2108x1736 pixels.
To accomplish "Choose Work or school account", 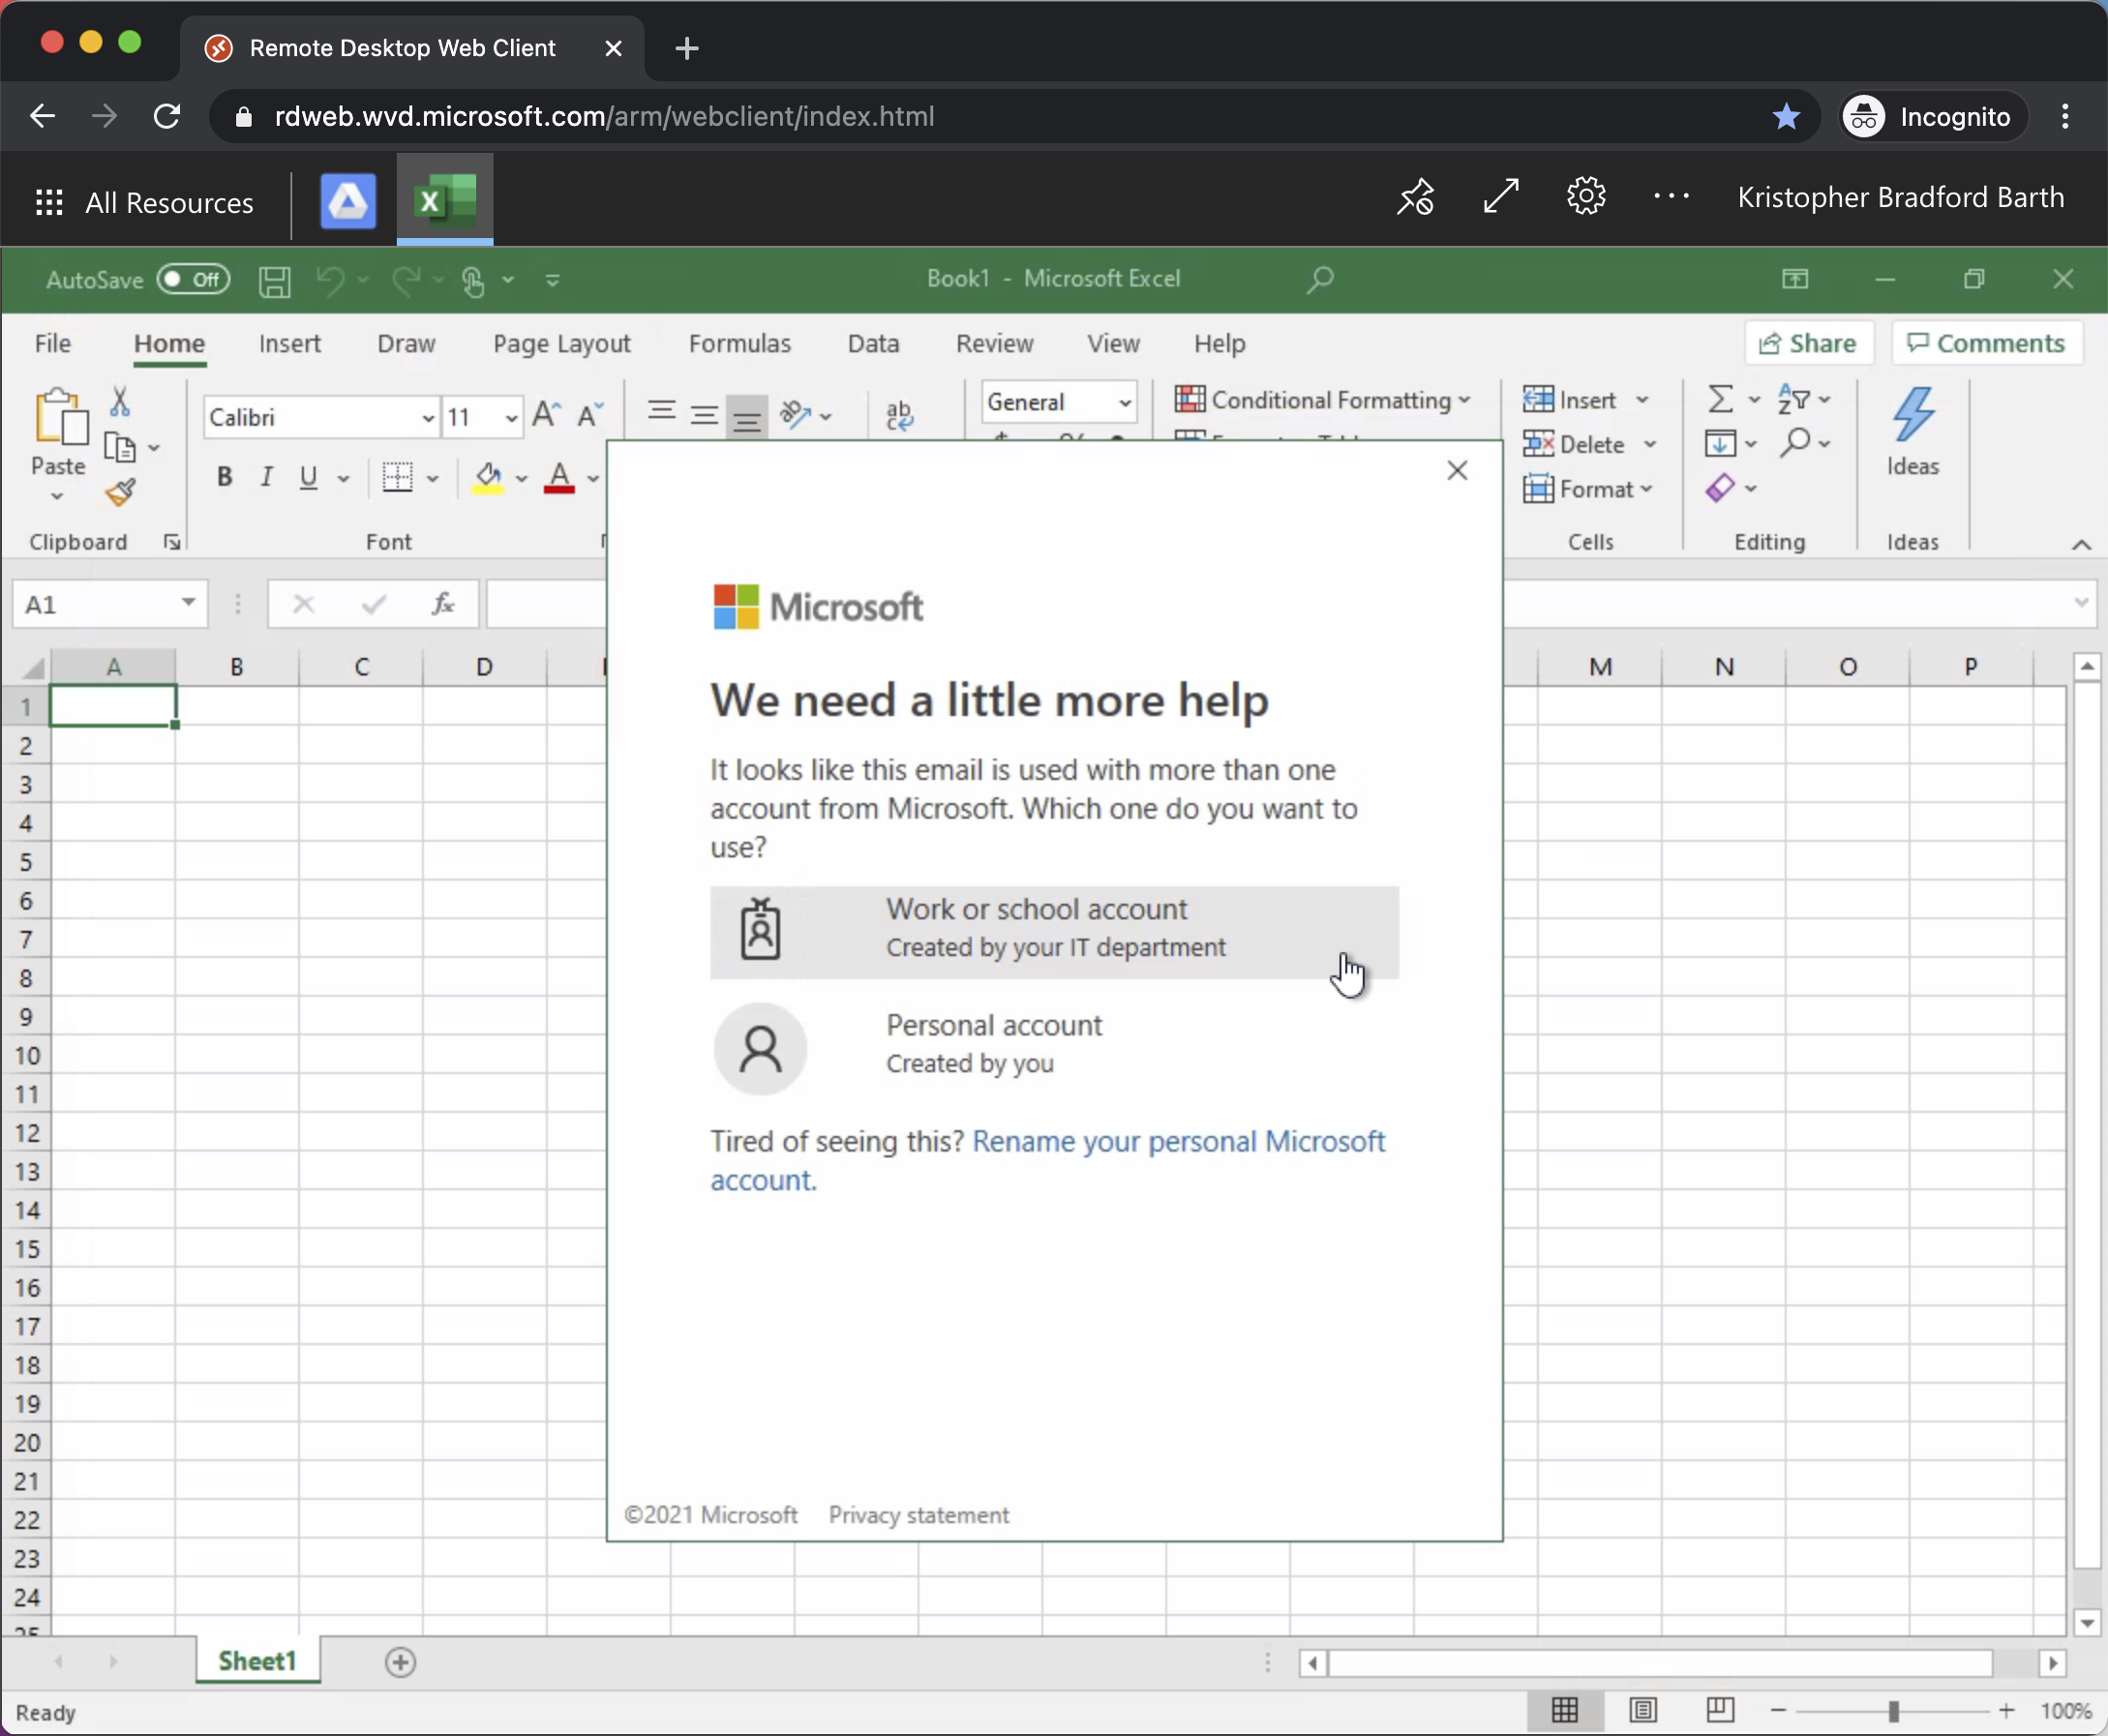I will click(x=1054, y=931).
